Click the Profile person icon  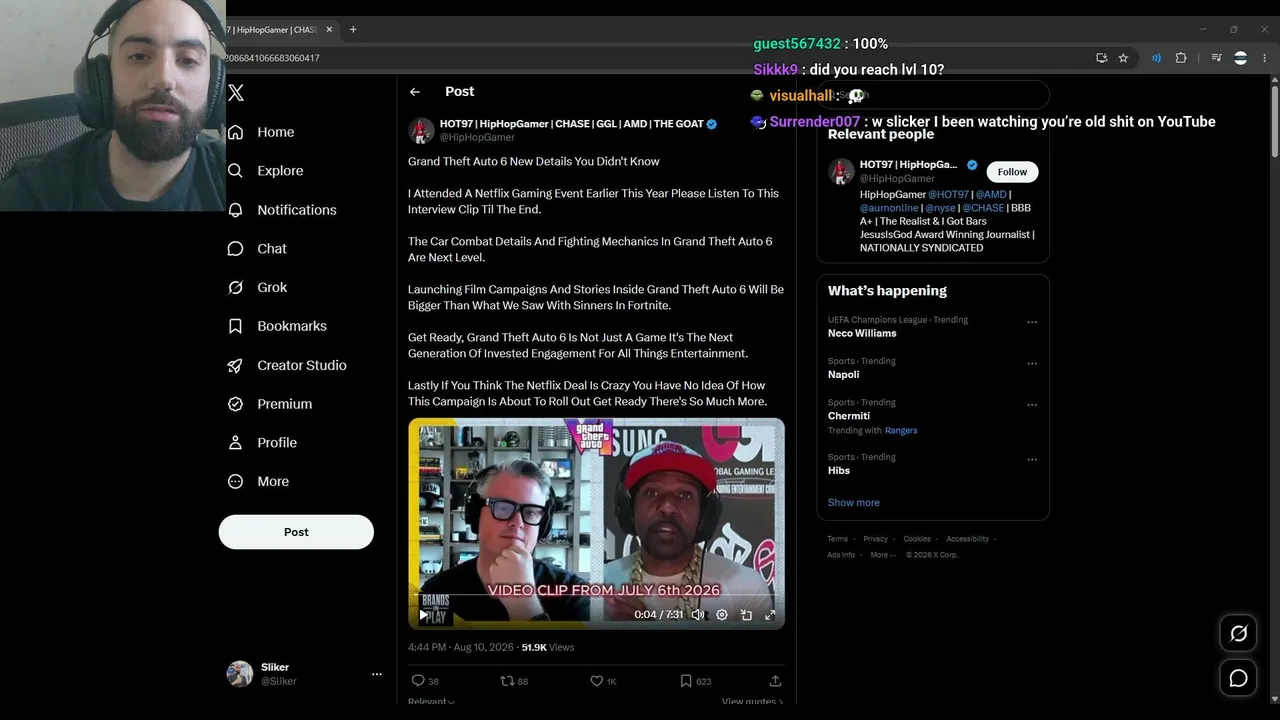point(235,442)
